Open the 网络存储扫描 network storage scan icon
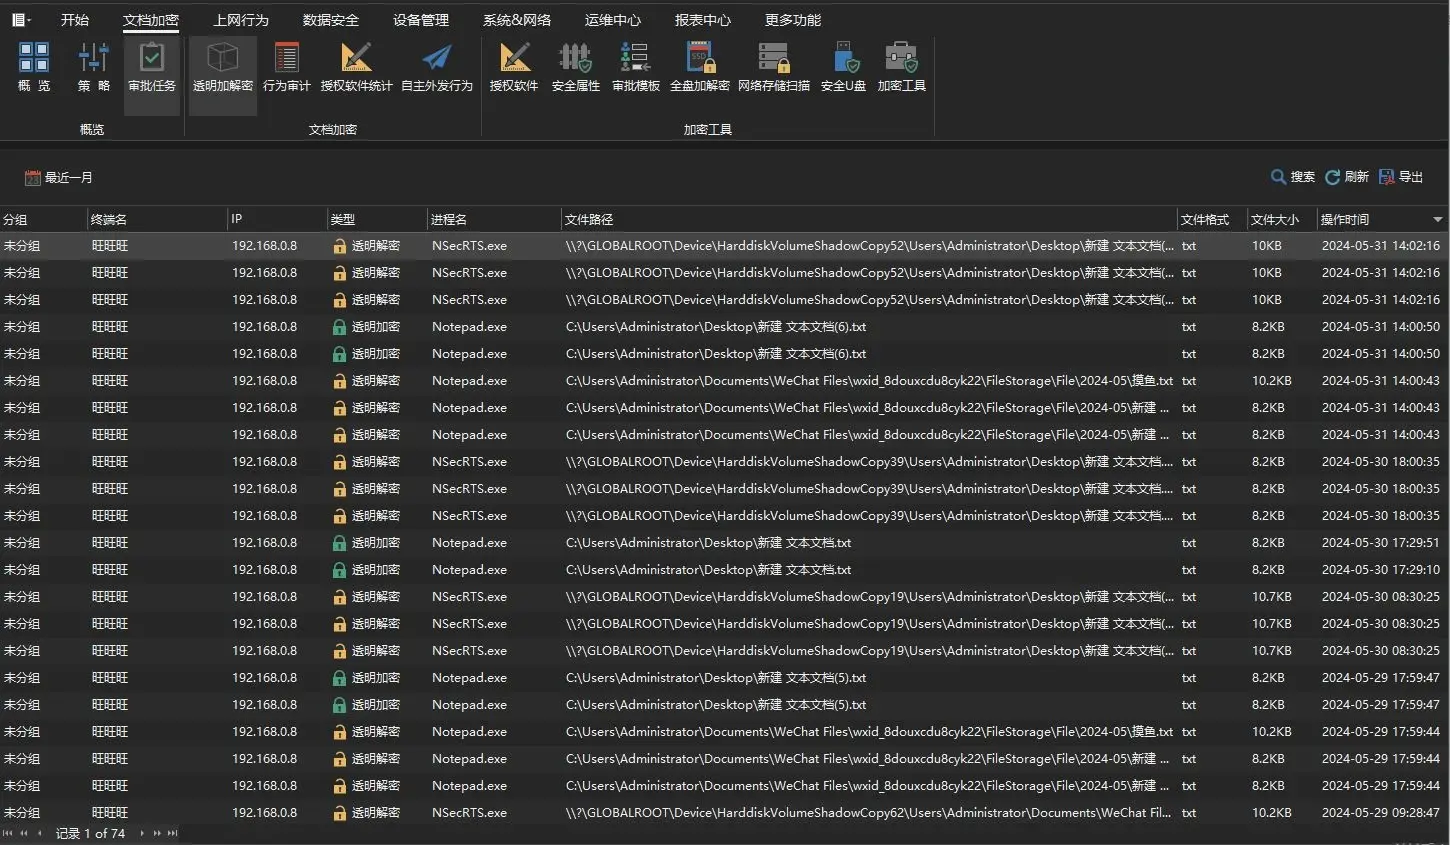 (x=774, y=58)
